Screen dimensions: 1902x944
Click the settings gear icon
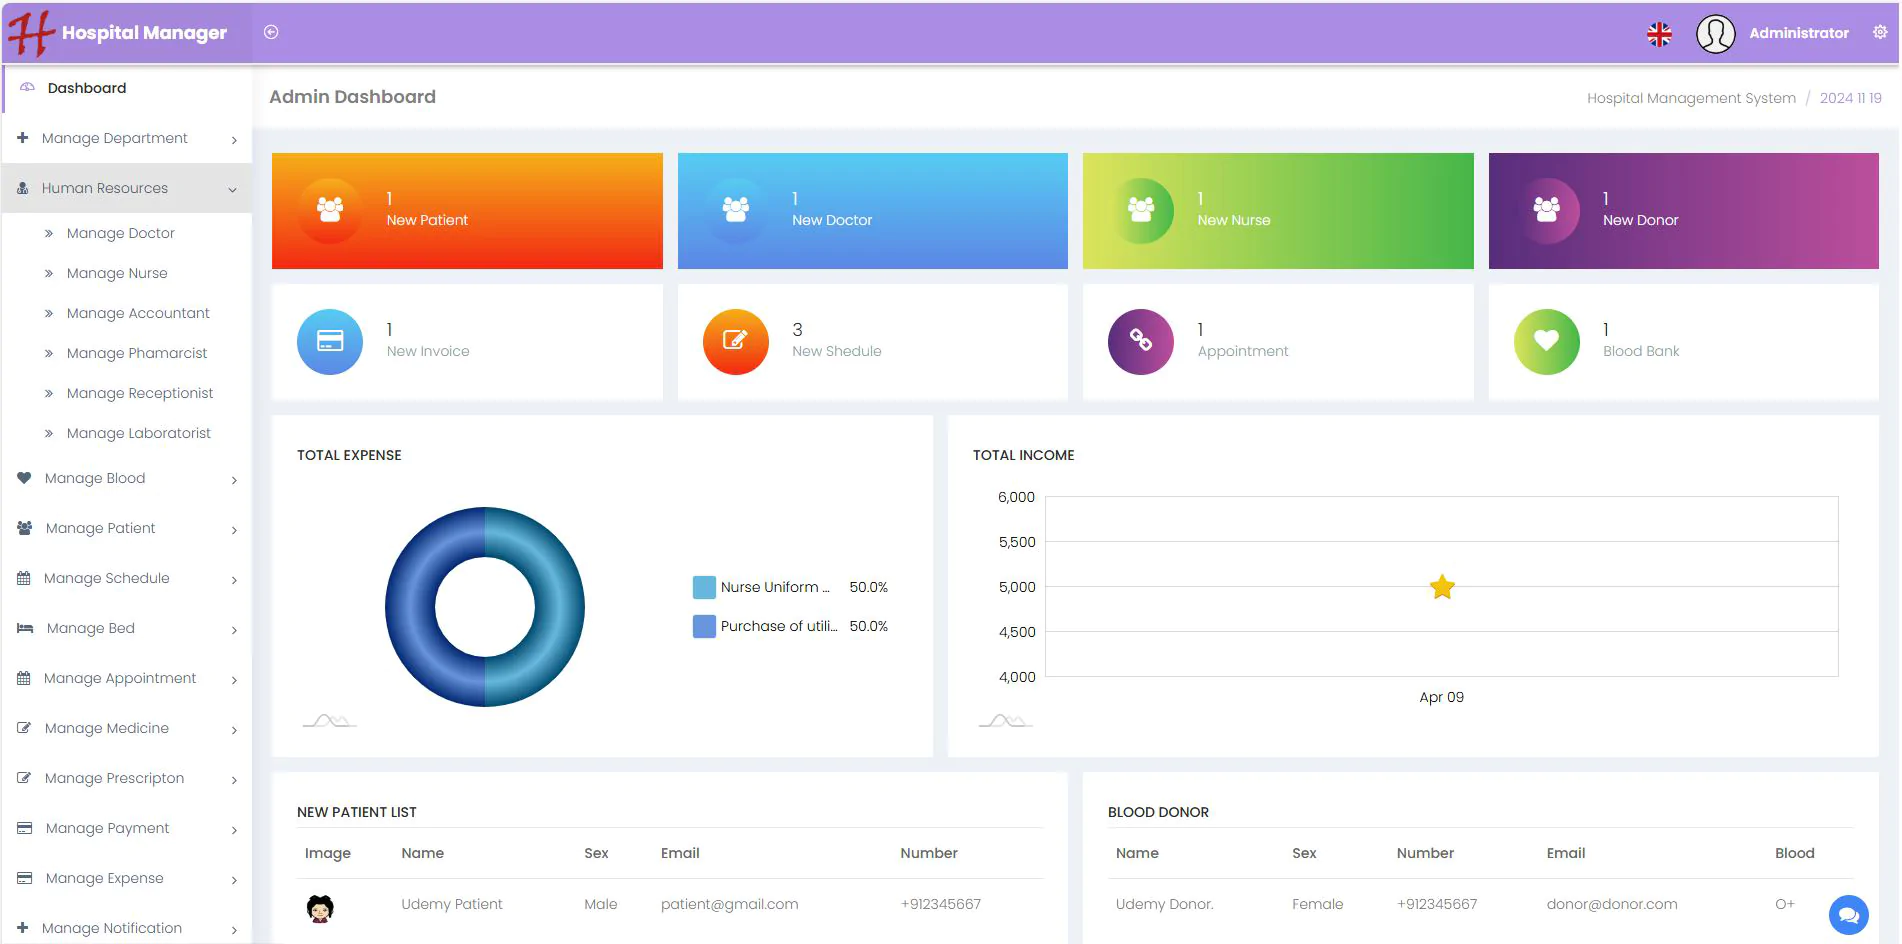pyautogui.click(x=1880, y=32)
